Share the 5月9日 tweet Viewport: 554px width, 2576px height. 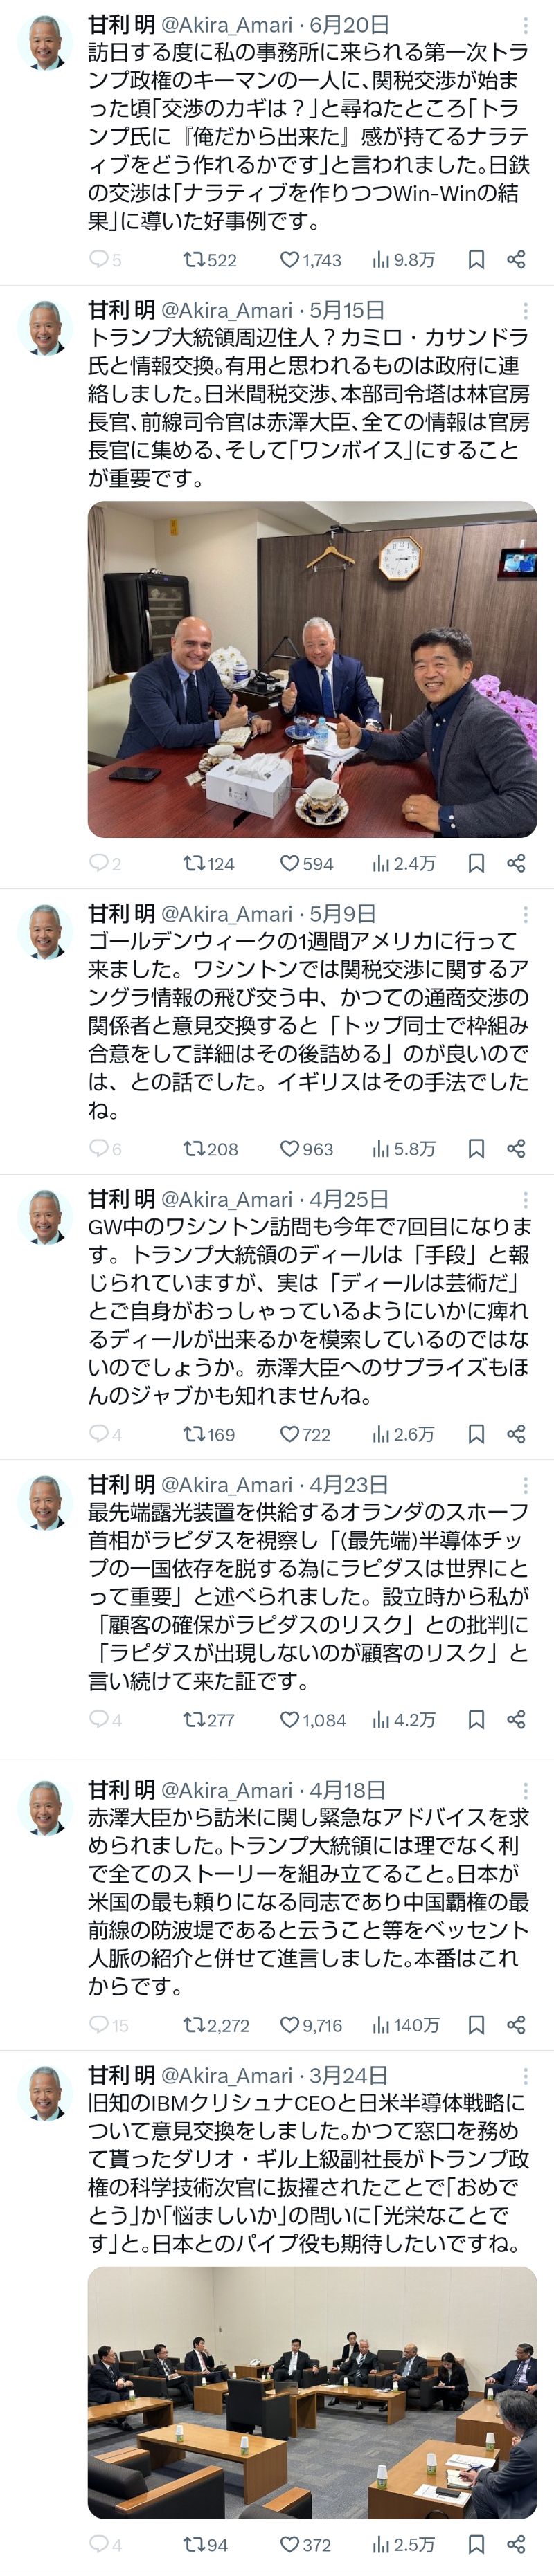click(x=516, y=1149)
